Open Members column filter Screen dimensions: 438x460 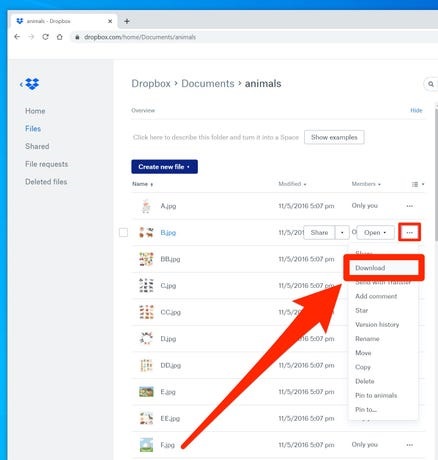point(366,184)
